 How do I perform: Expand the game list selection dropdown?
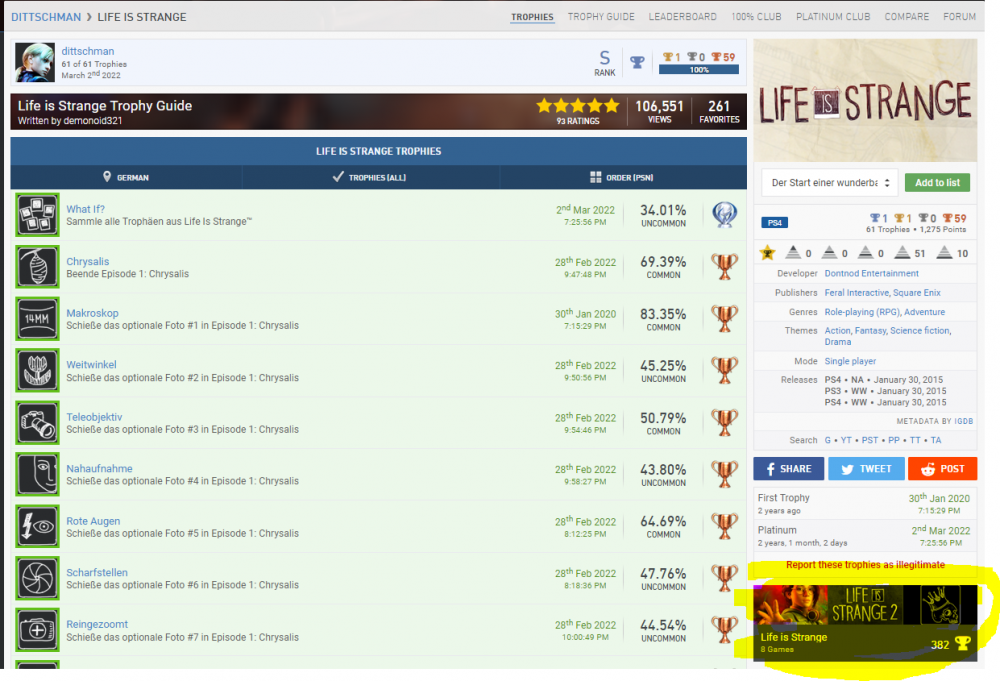pyautogui.click(x=830, y=183)
